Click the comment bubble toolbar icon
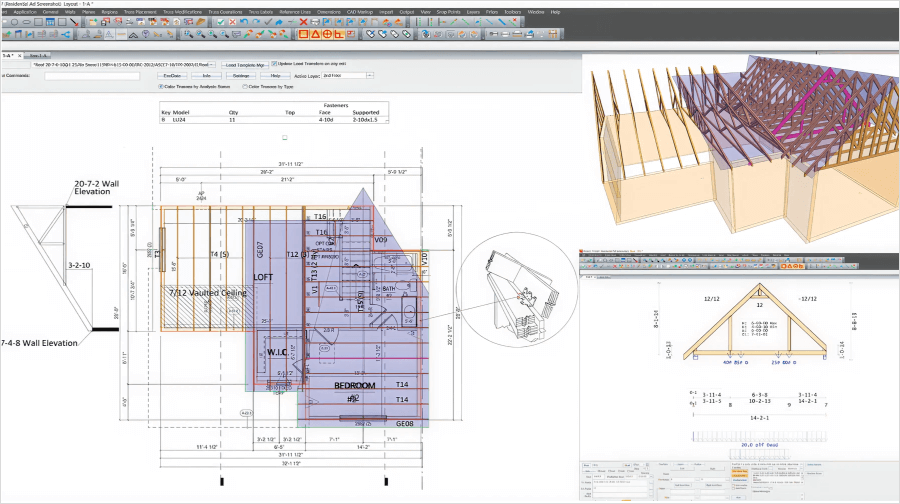The image size is (900, 504). click(x=236, y=34)
